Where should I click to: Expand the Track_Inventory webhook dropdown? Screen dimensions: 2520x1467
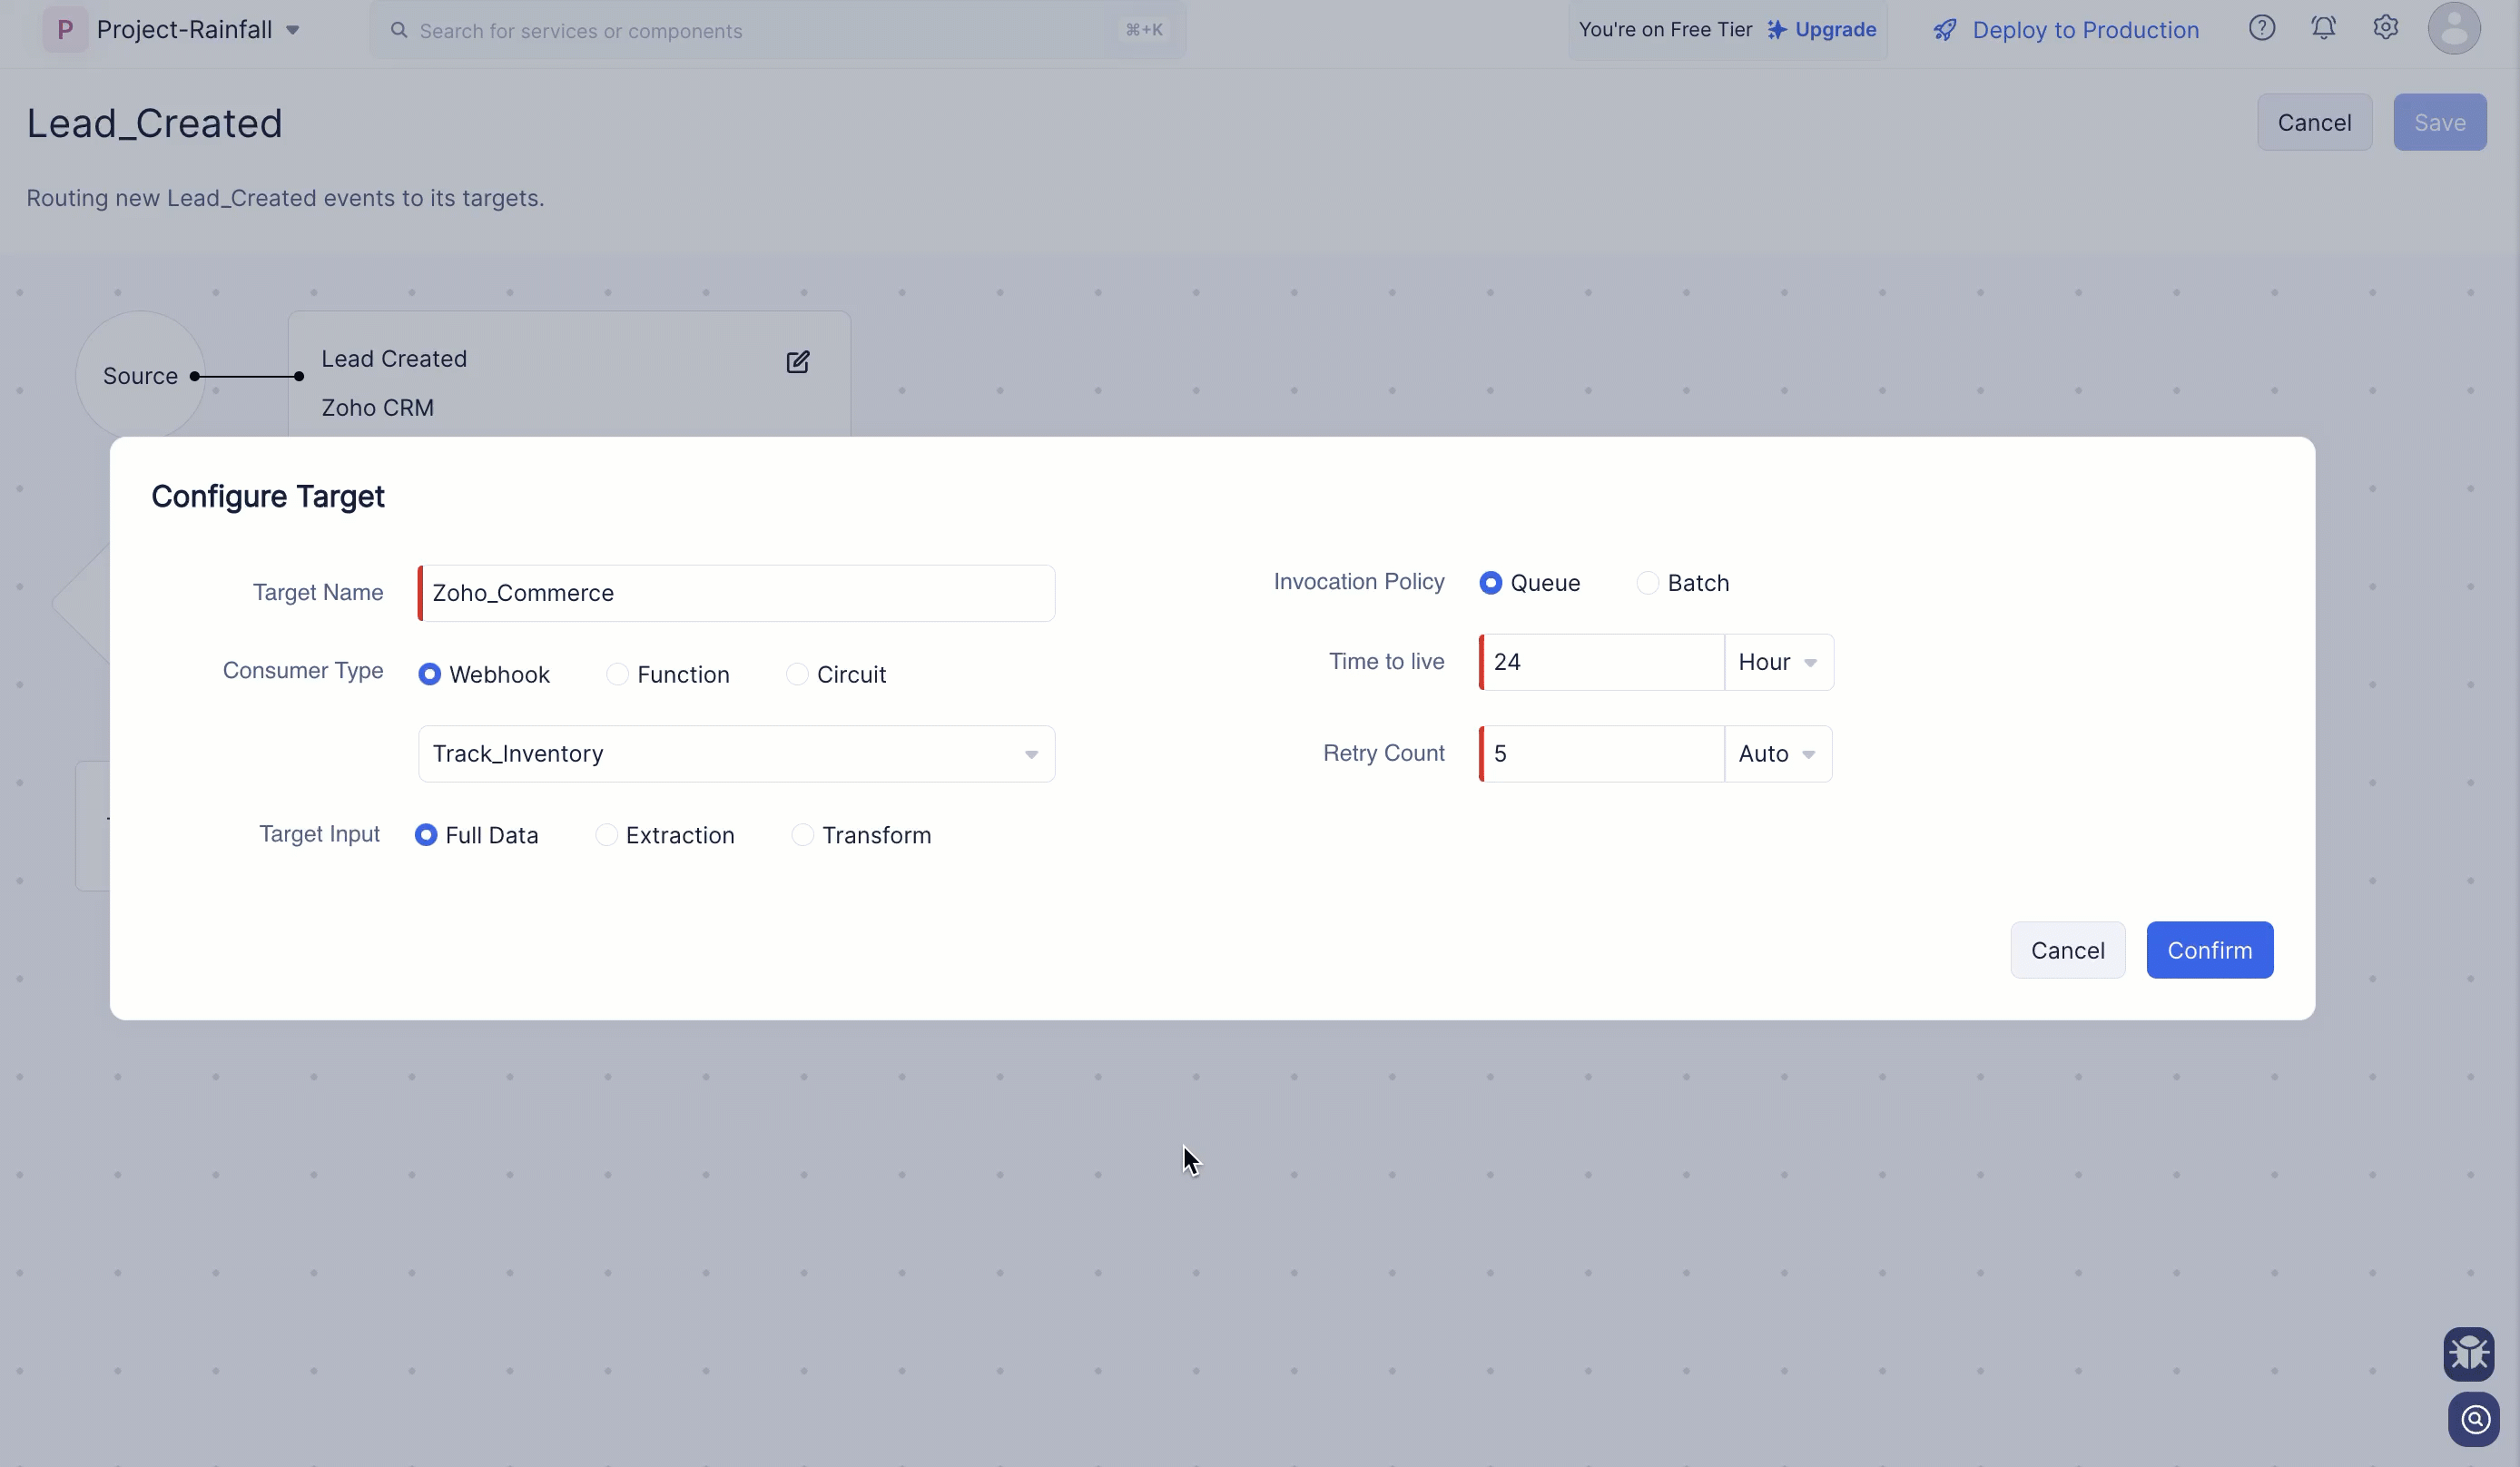tap(736, 754)
